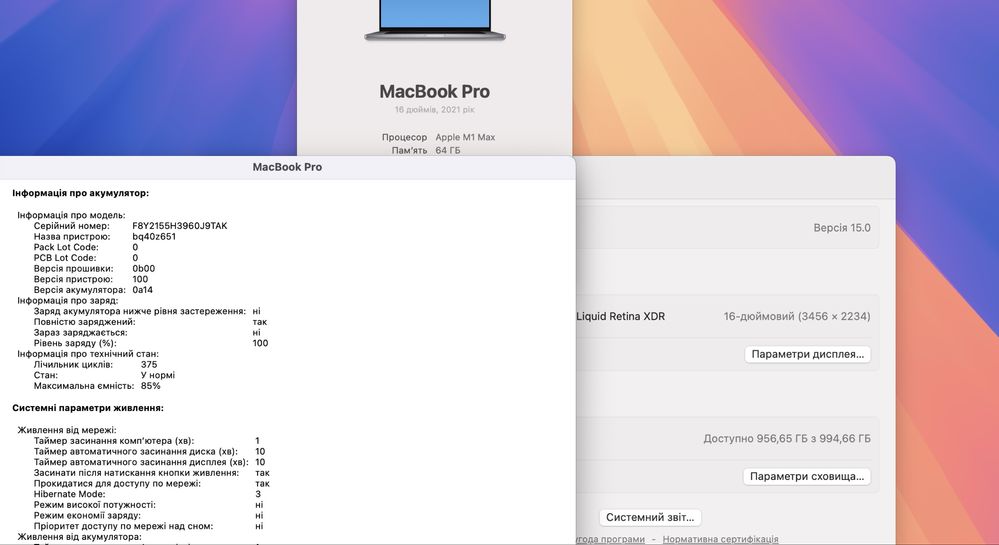
Task: Click the Інформація про технічний стан label
Action: coord(88,354)
